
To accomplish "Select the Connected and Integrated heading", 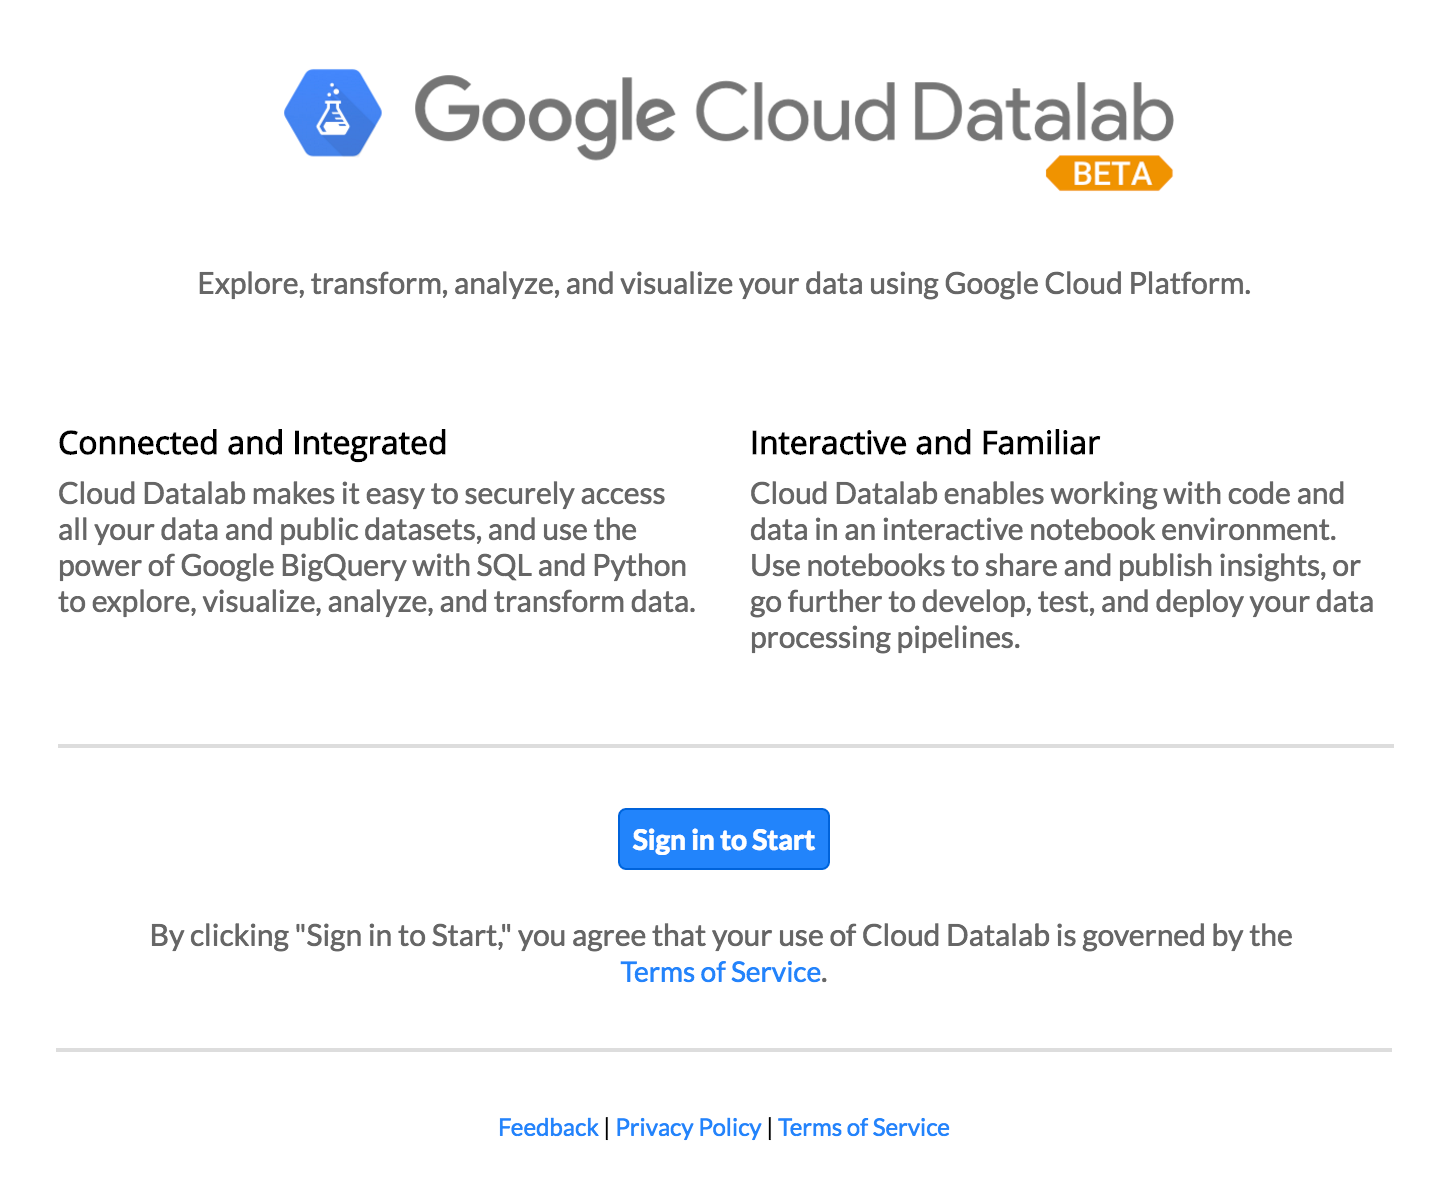I will pyautogui.click(x=253, y=443).
